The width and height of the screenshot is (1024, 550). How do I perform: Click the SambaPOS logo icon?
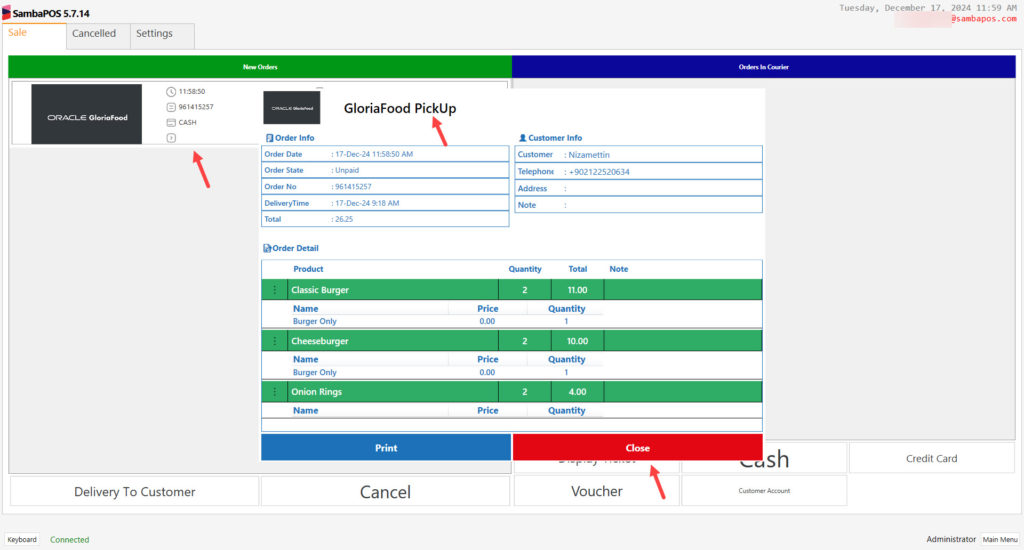pos(7,12)
